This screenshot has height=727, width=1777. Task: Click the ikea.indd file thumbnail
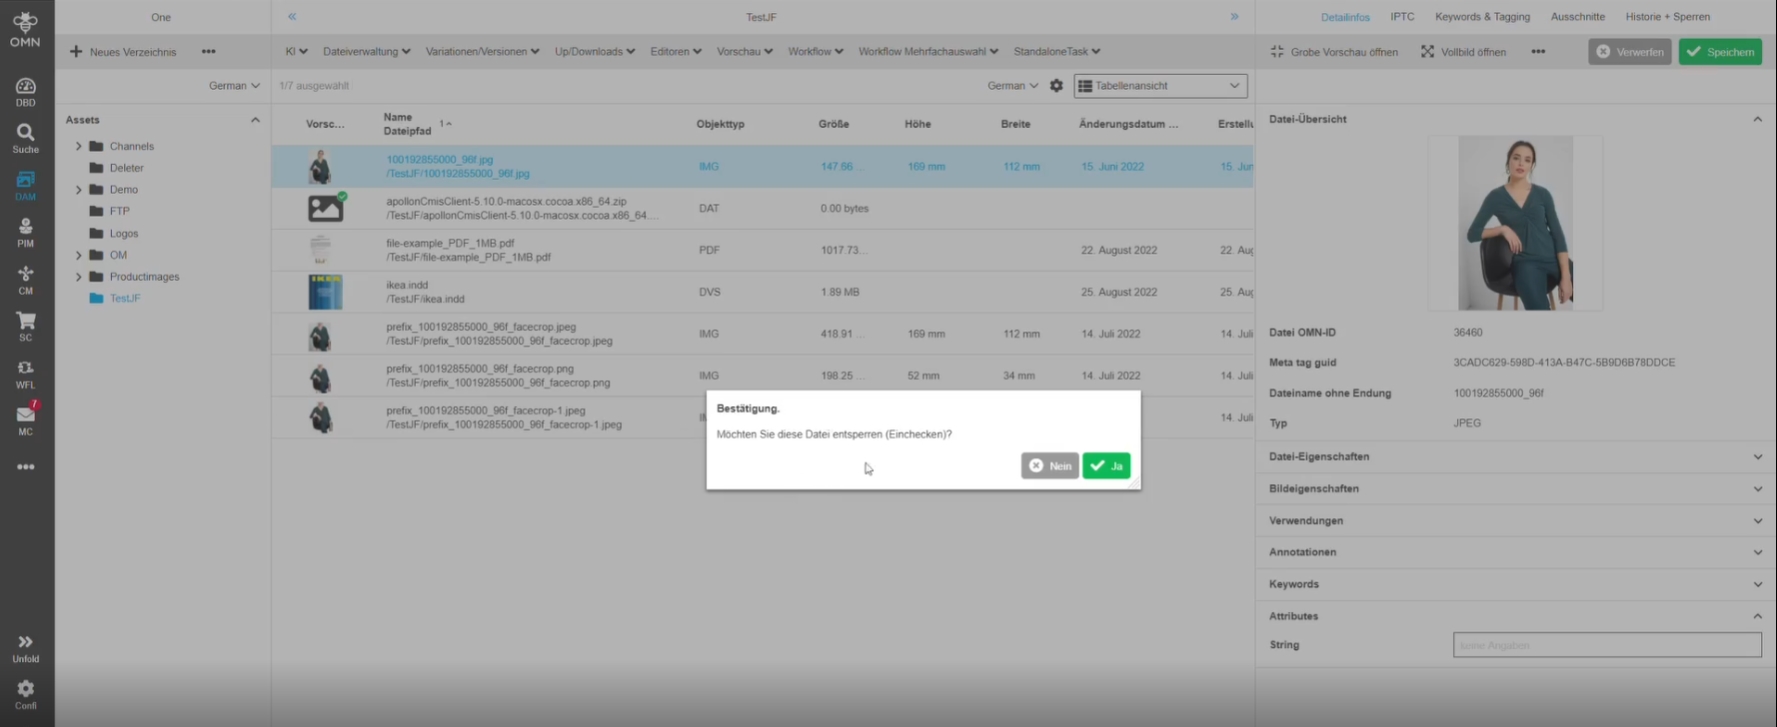click(x=325, y=292)
